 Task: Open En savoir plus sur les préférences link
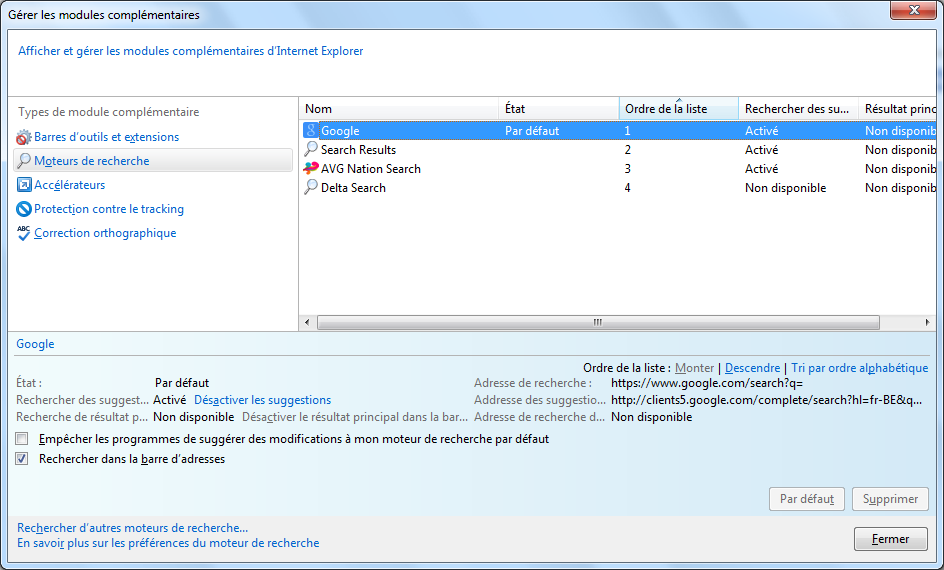[x=168, y=543]
